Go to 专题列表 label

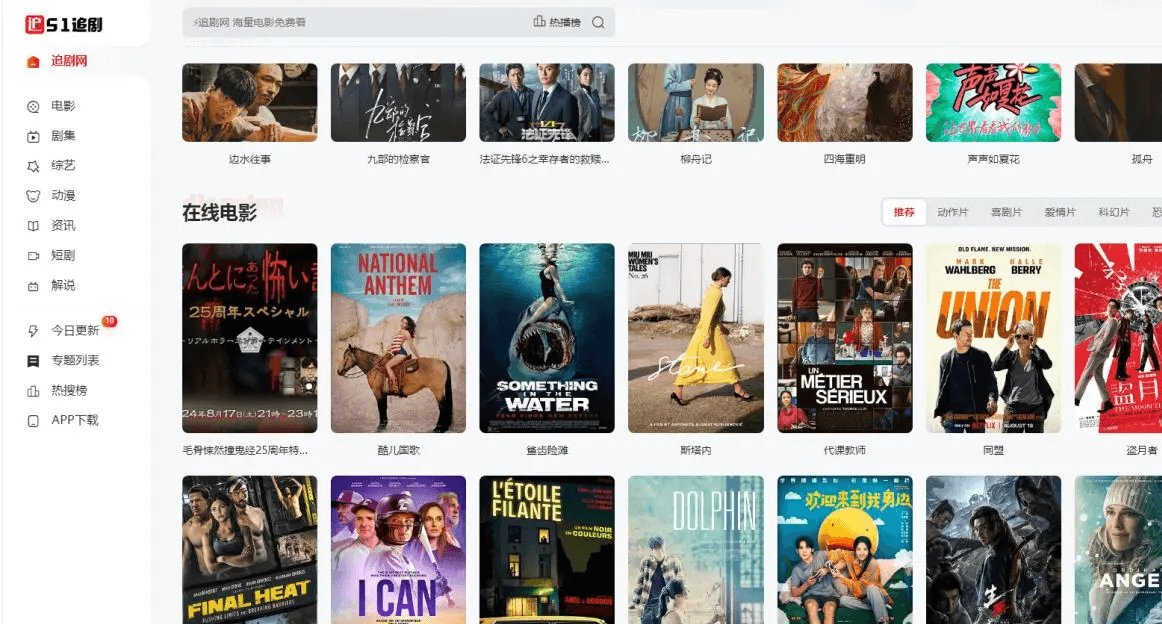point(75,360)
